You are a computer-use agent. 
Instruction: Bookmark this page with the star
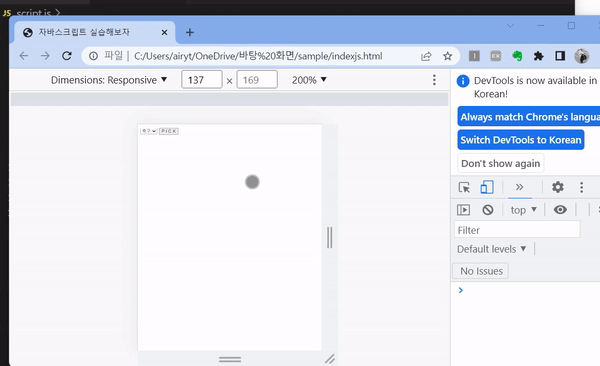tap(447, 56)
